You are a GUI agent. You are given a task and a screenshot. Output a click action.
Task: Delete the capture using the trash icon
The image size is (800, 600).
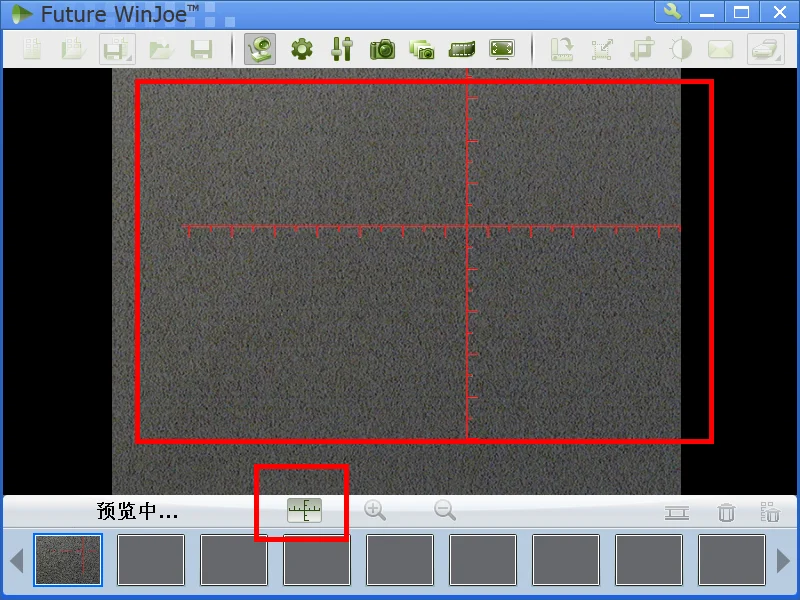(725, 511)
